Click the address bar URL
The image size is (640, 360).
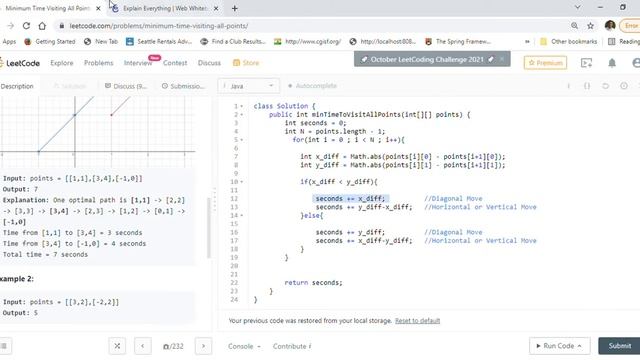(x=159, y=26)
